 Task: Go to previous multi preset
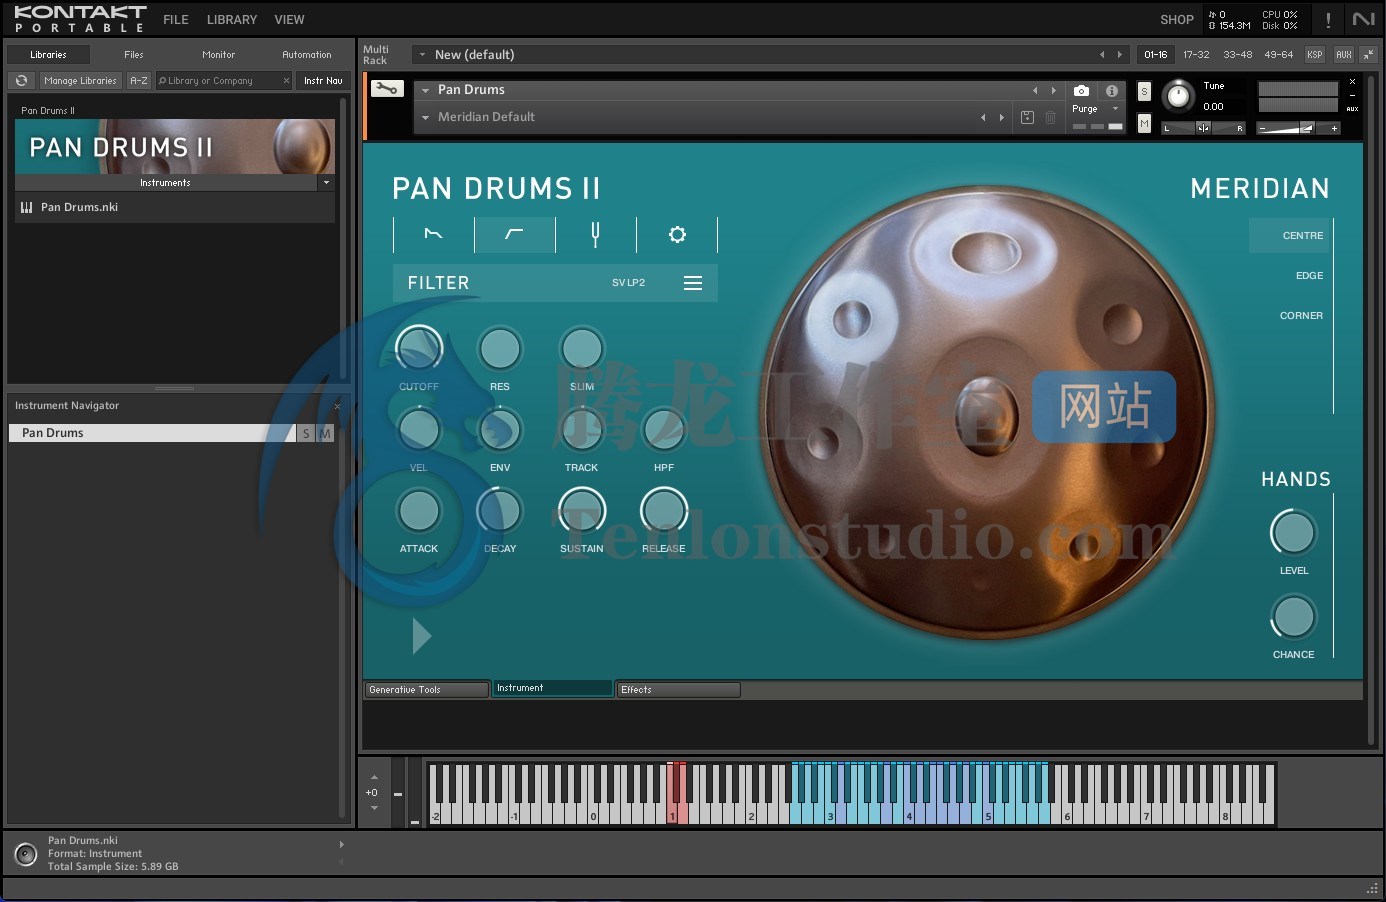[1102, 55]
